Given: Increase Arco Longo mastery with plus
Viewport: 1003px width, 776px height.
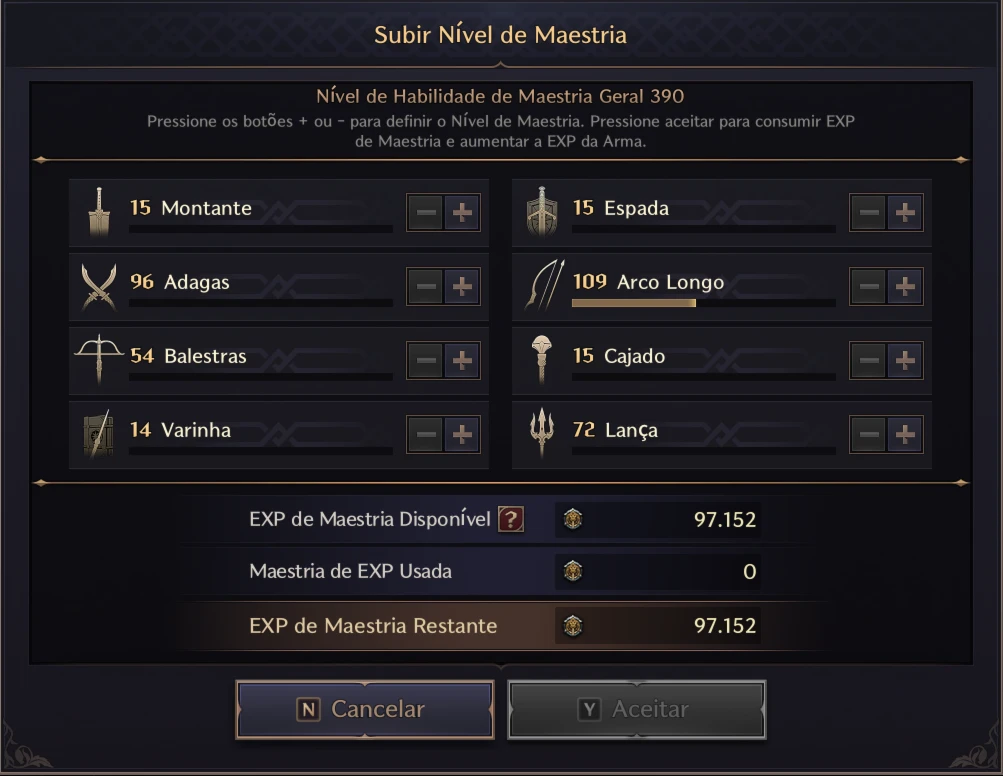Looking at the screenshot, I should point(904,287).
